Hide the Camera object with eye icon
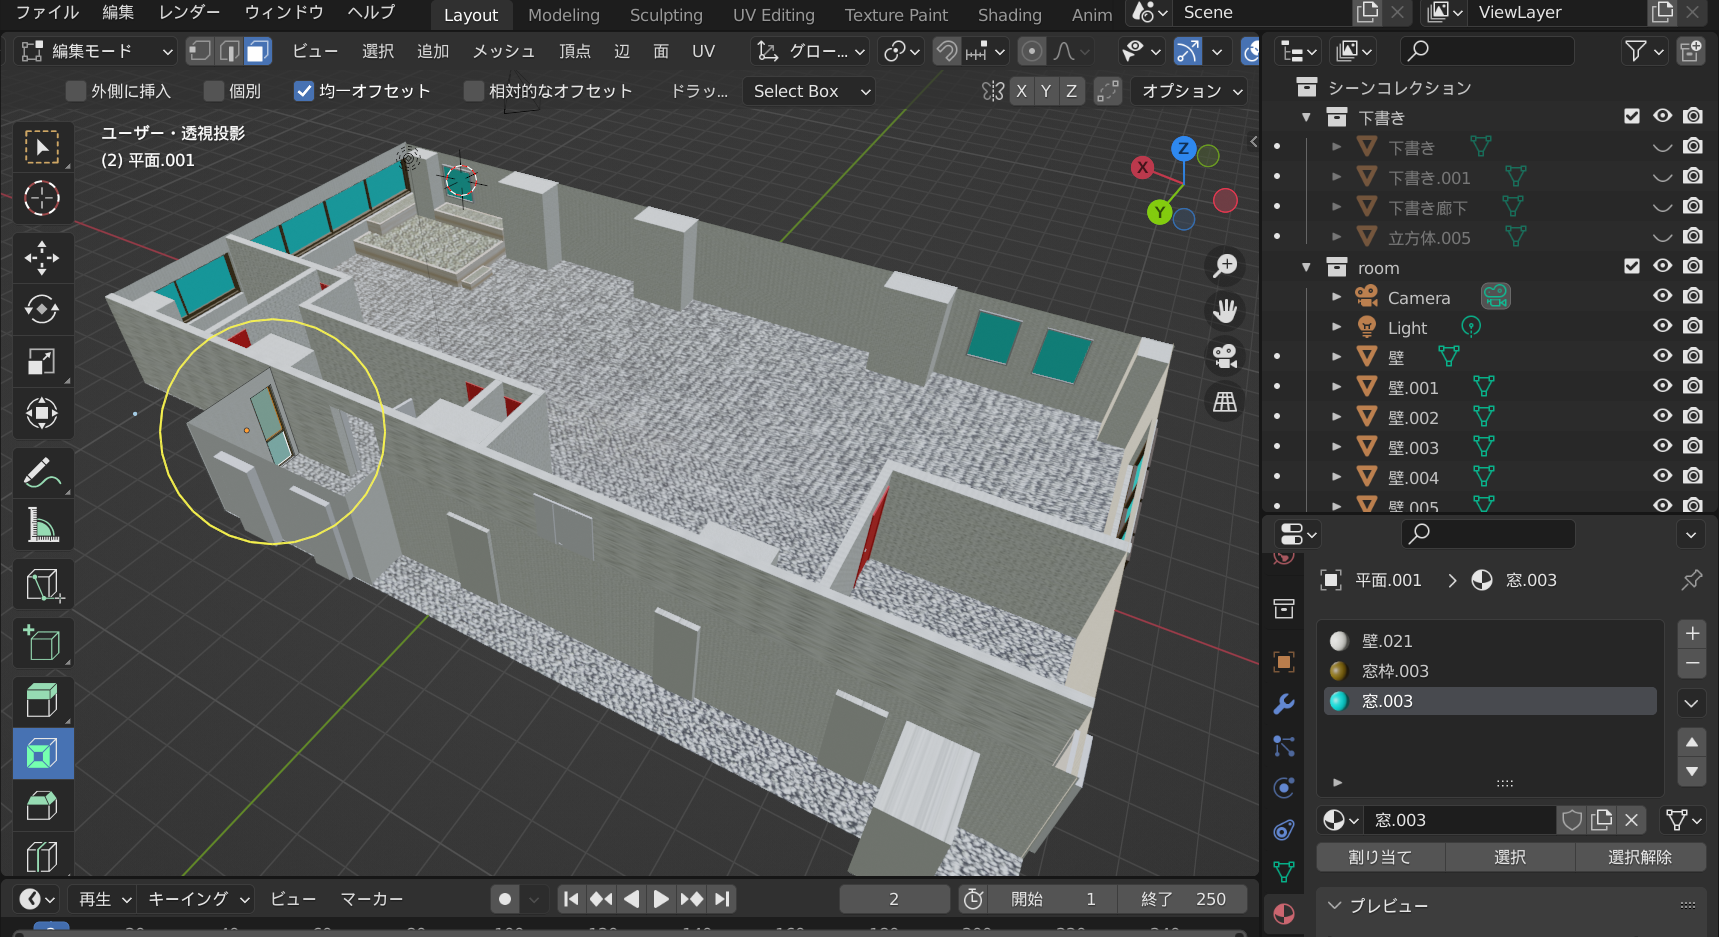This screenshot has width=1719, height=937. tap(1662, 296)
